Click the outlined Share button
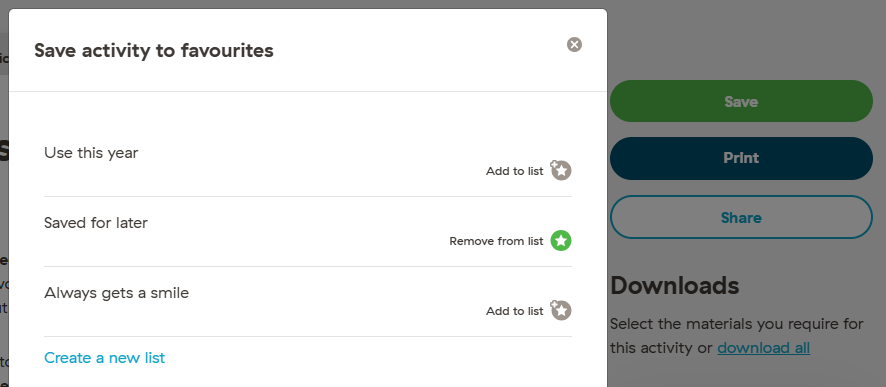This screenshot has height=387, width=886. tap(741, 218)
